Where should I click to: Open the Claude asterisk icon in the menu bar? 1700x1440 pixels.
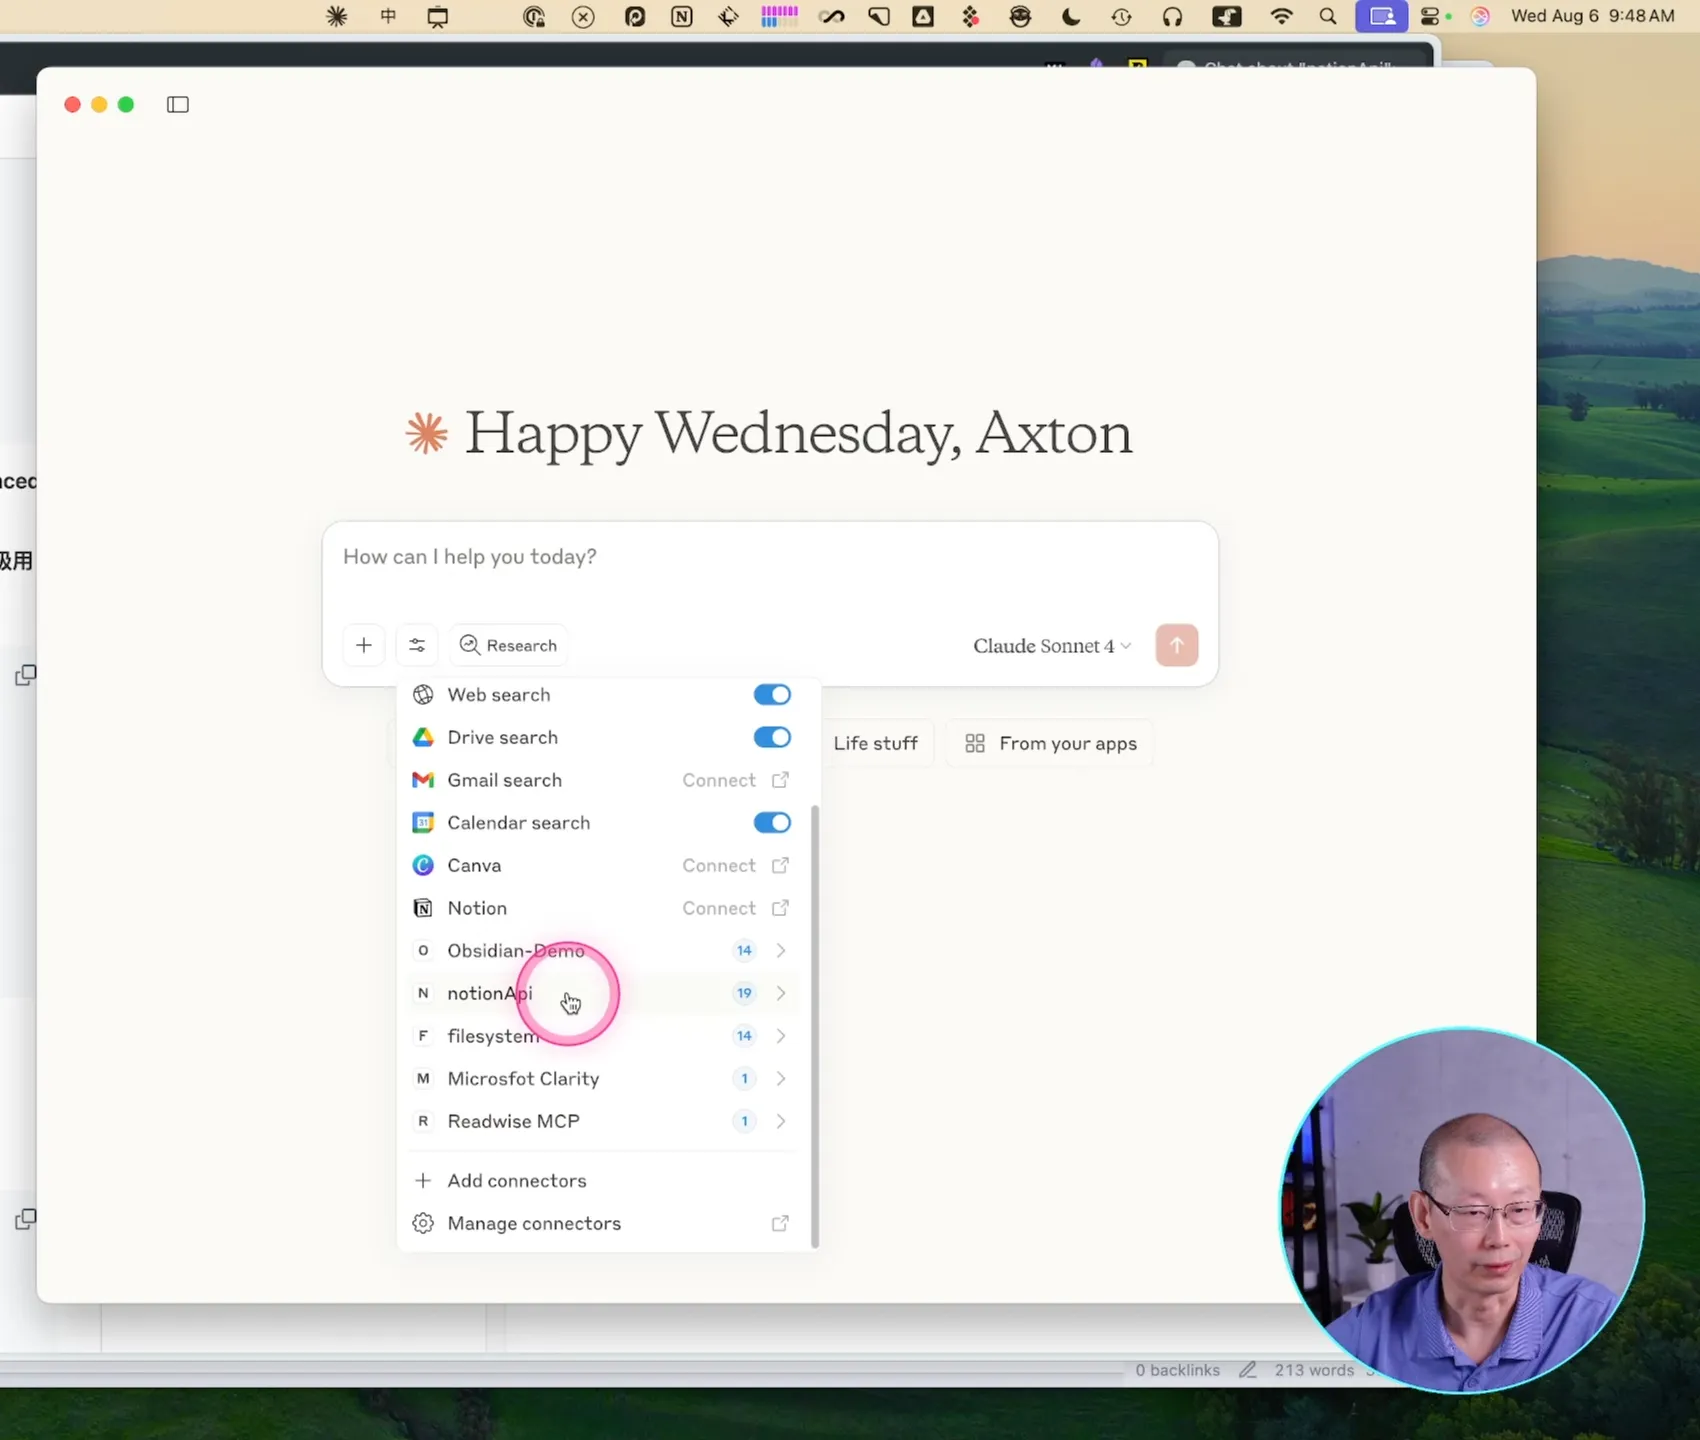click(x=337, y=16)
